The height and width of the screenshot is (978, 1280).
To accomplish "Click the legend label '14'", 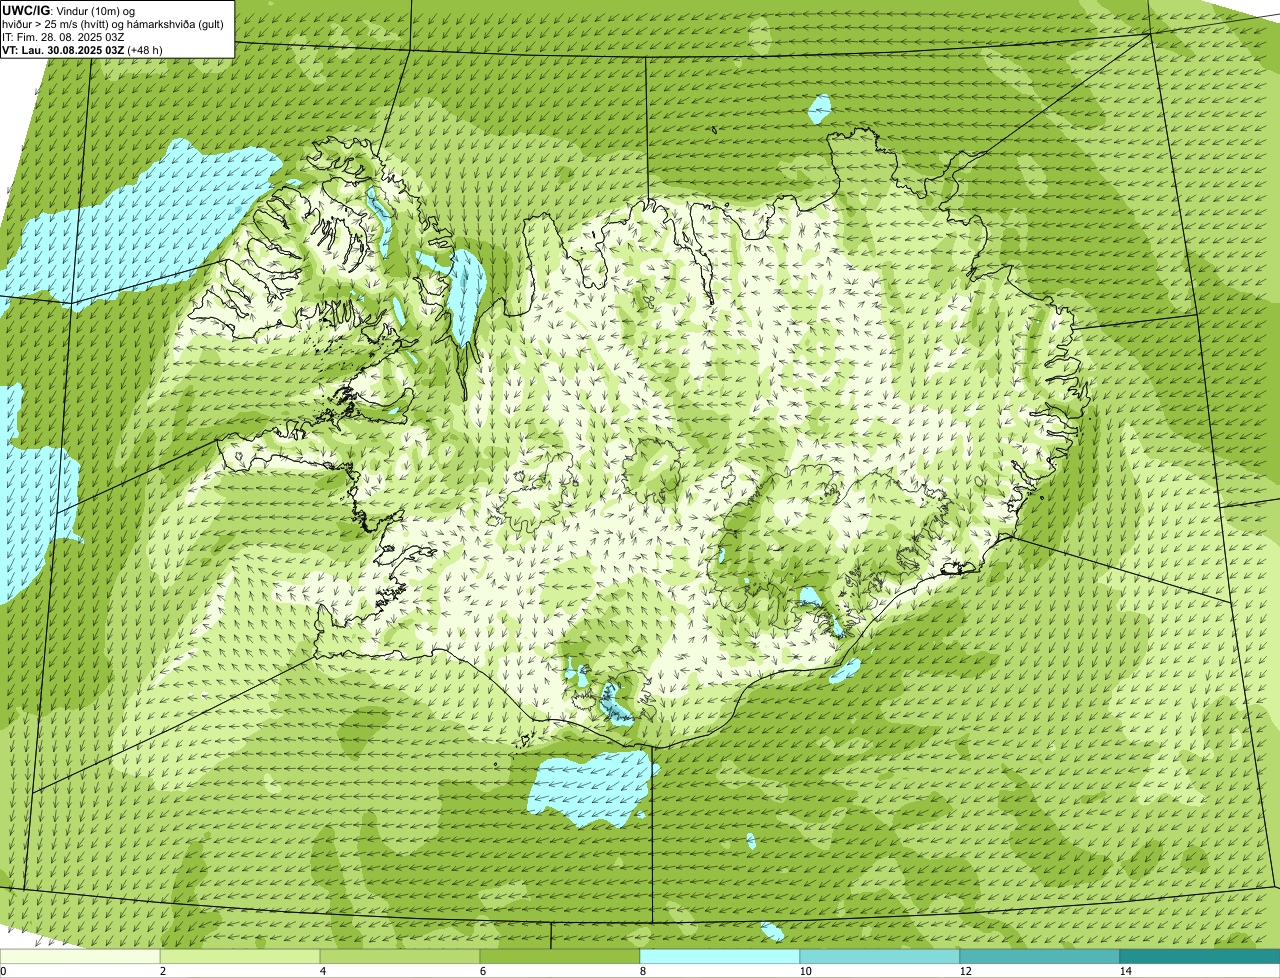I will coord(1125,971).
